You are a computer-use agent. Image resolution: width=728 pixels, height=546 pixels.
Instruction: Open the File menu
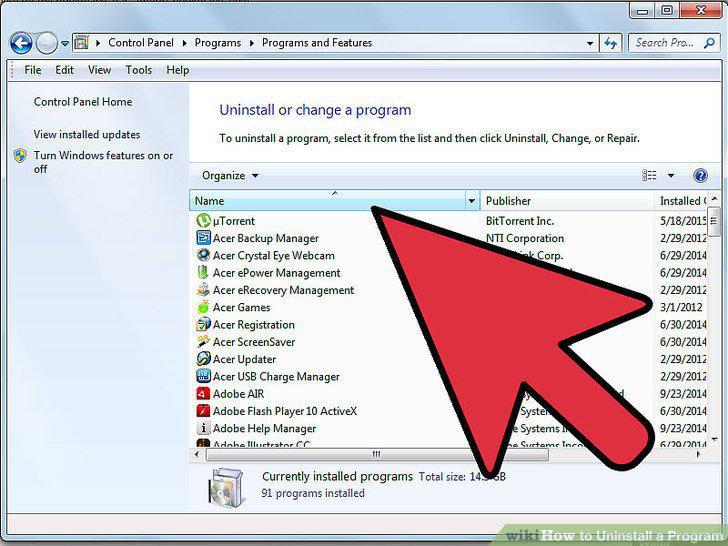click(32, 70)
